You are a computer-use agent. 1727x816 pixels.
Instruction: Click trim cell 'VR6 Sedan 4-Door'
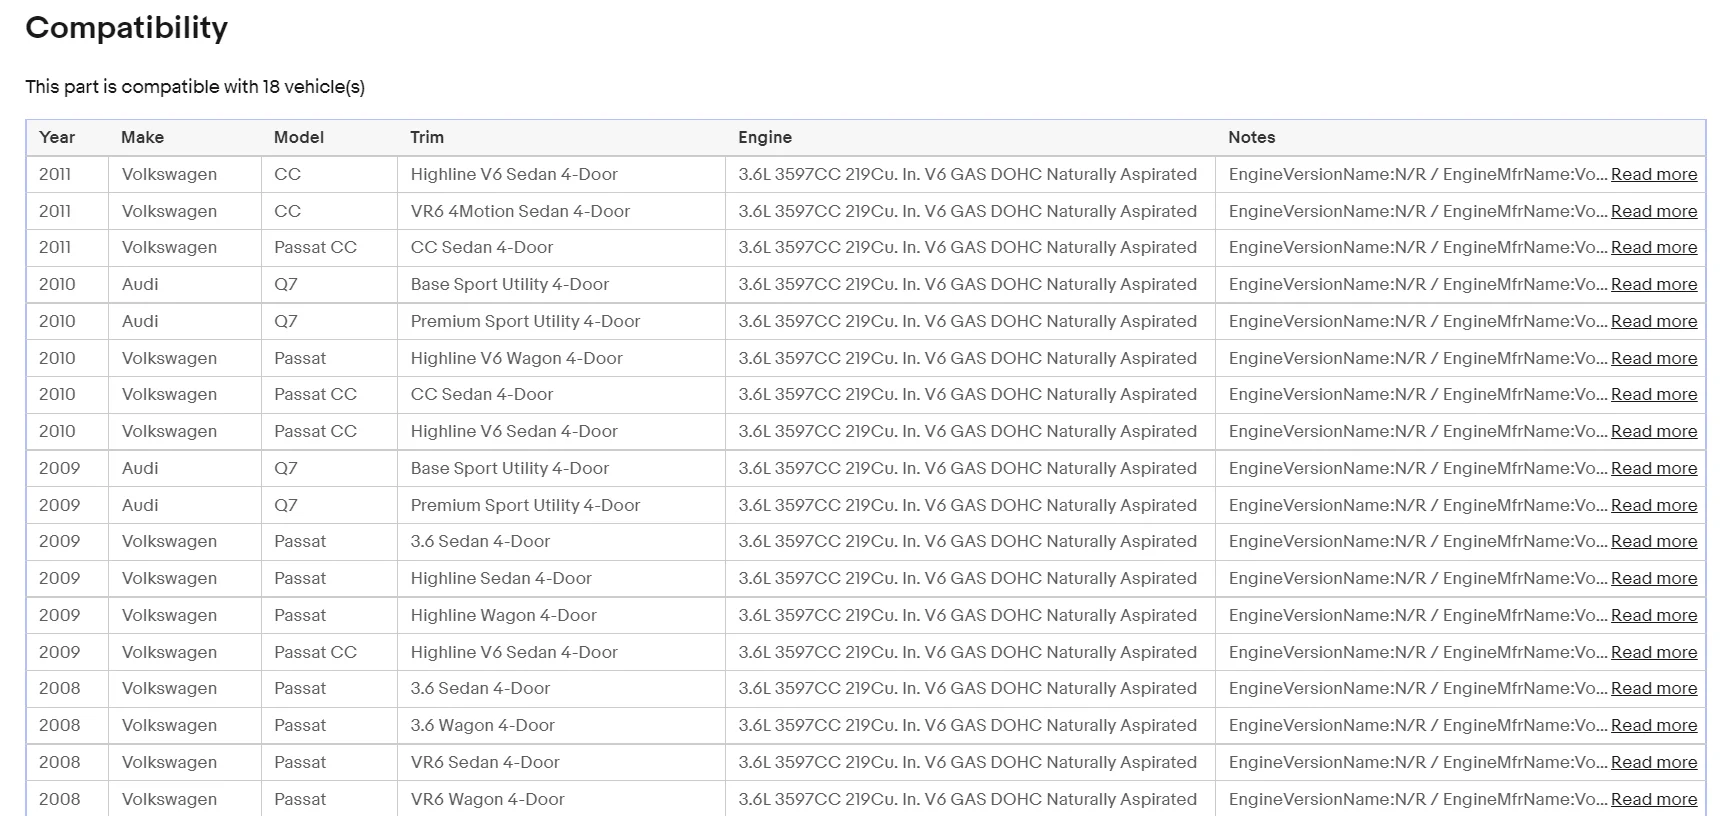pyautogui.click(x=485, y=762)
